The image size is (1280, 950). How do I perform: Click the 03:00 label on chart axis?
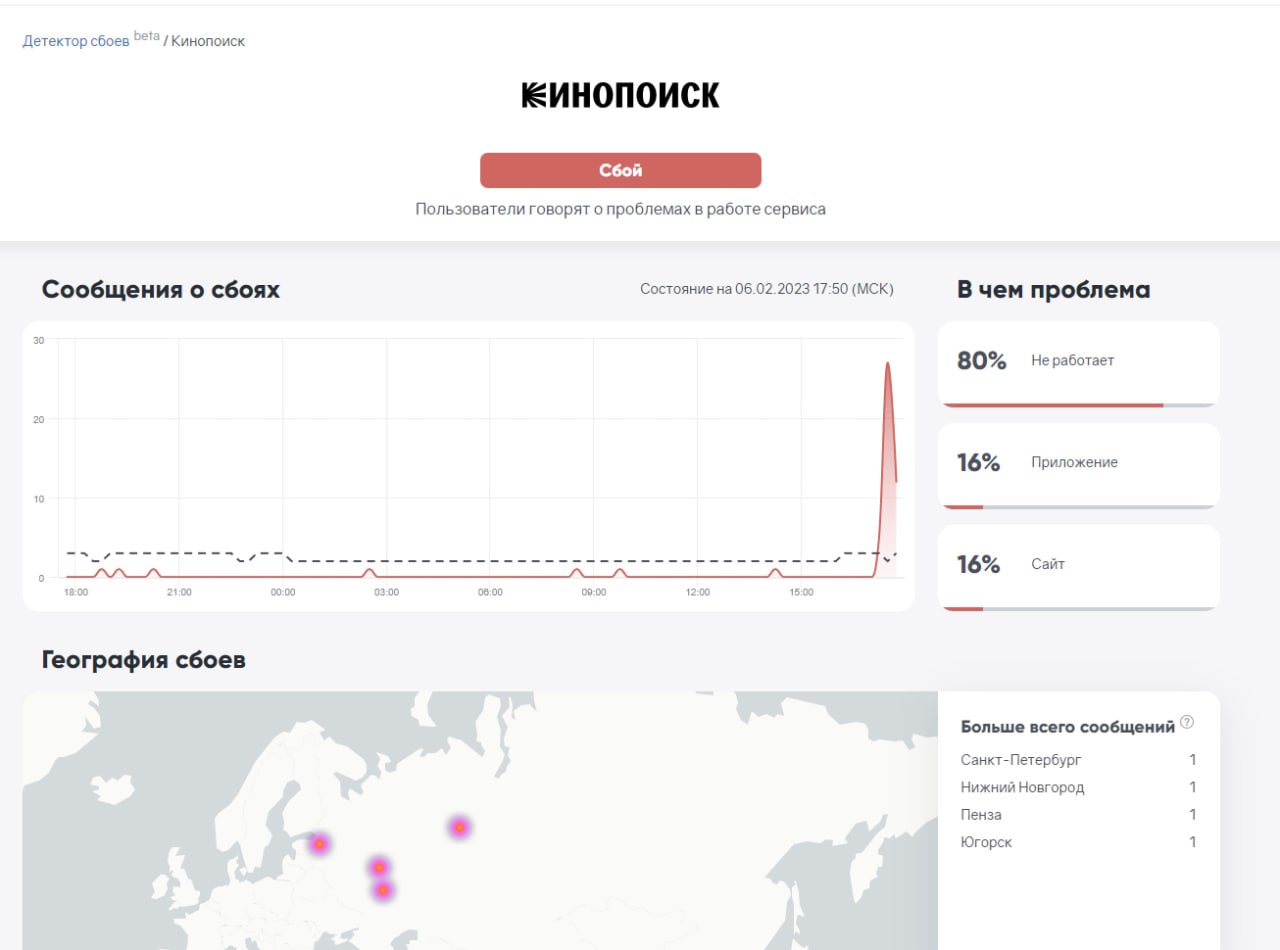coord(386,592)
